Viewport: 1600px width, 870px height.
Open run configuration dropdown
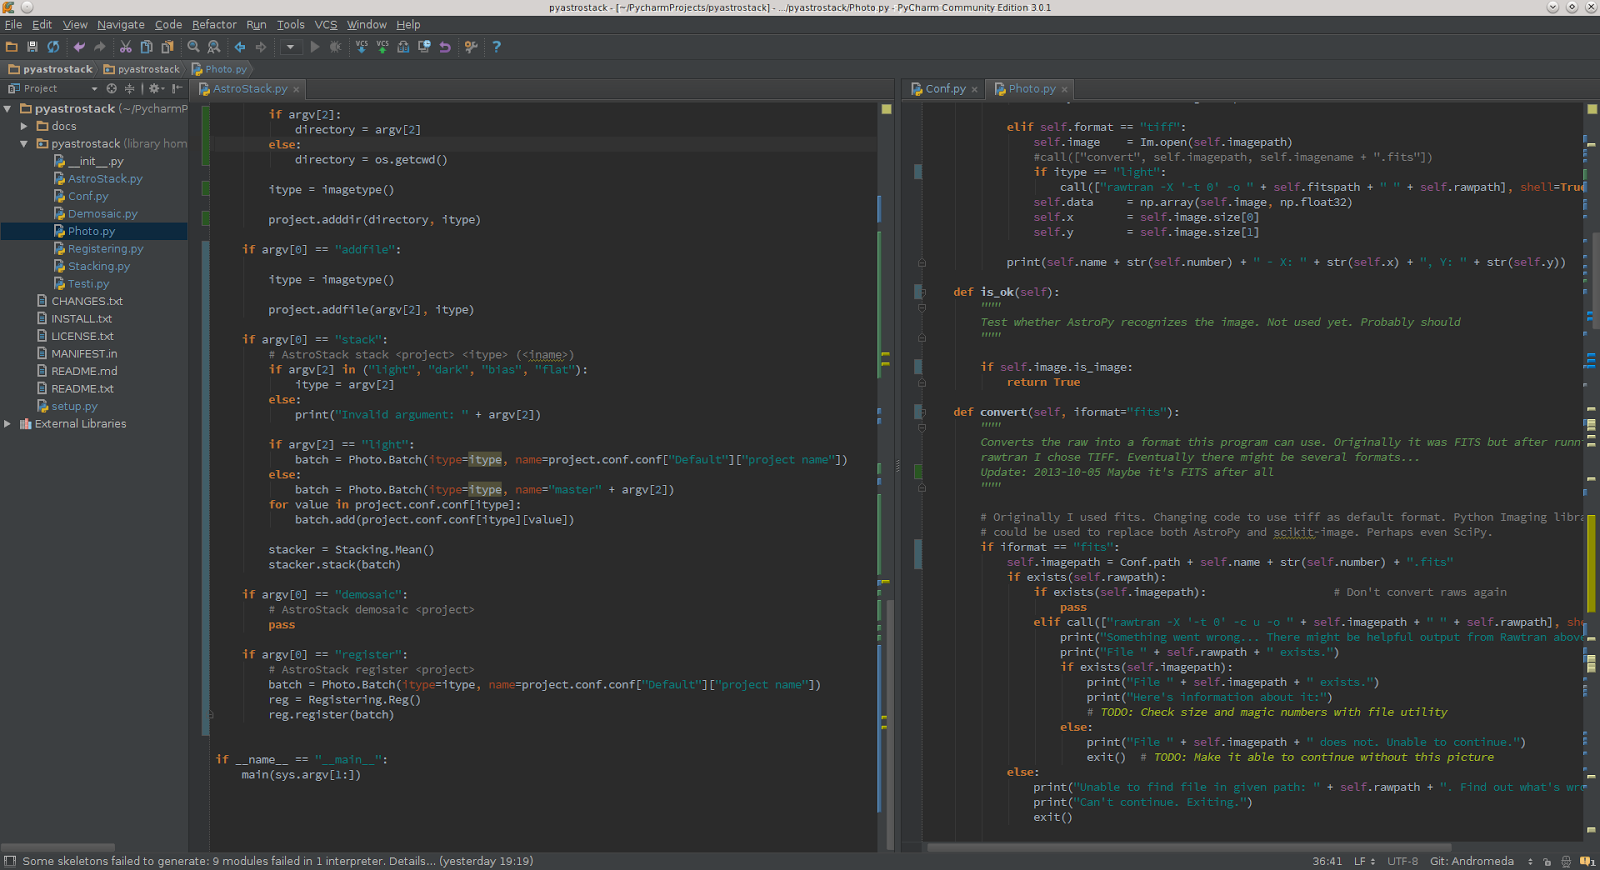click(x=290, y=47)
